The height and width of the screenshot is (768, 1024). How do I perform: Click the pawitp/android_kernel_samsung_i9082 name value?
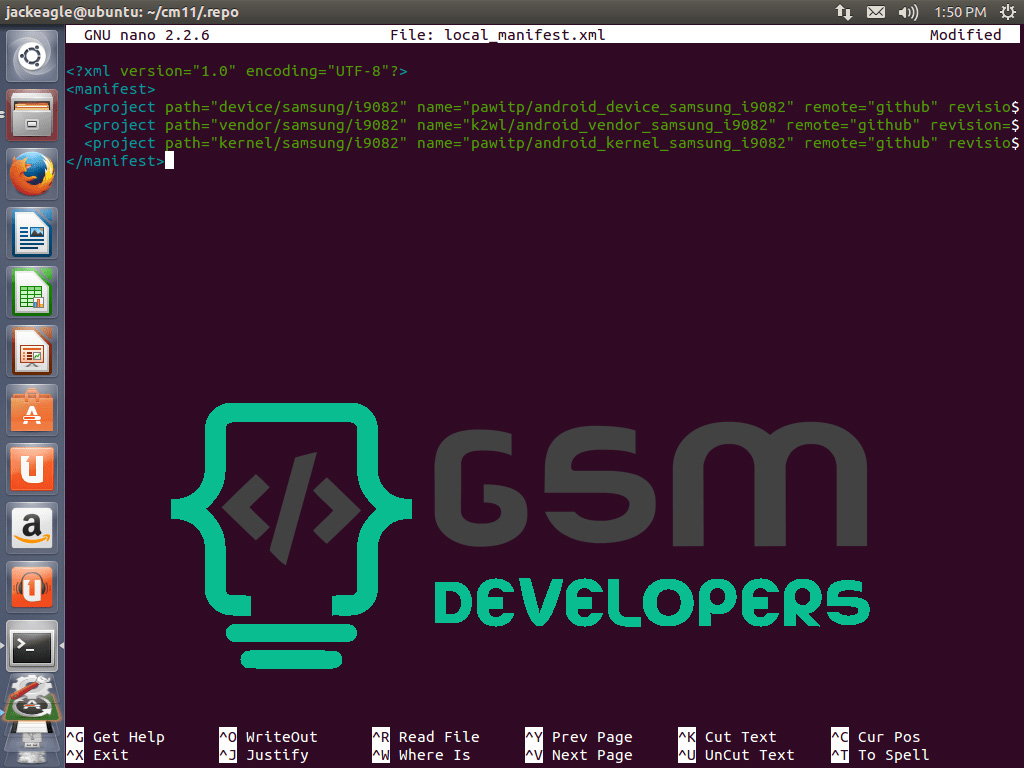(628, 143)
